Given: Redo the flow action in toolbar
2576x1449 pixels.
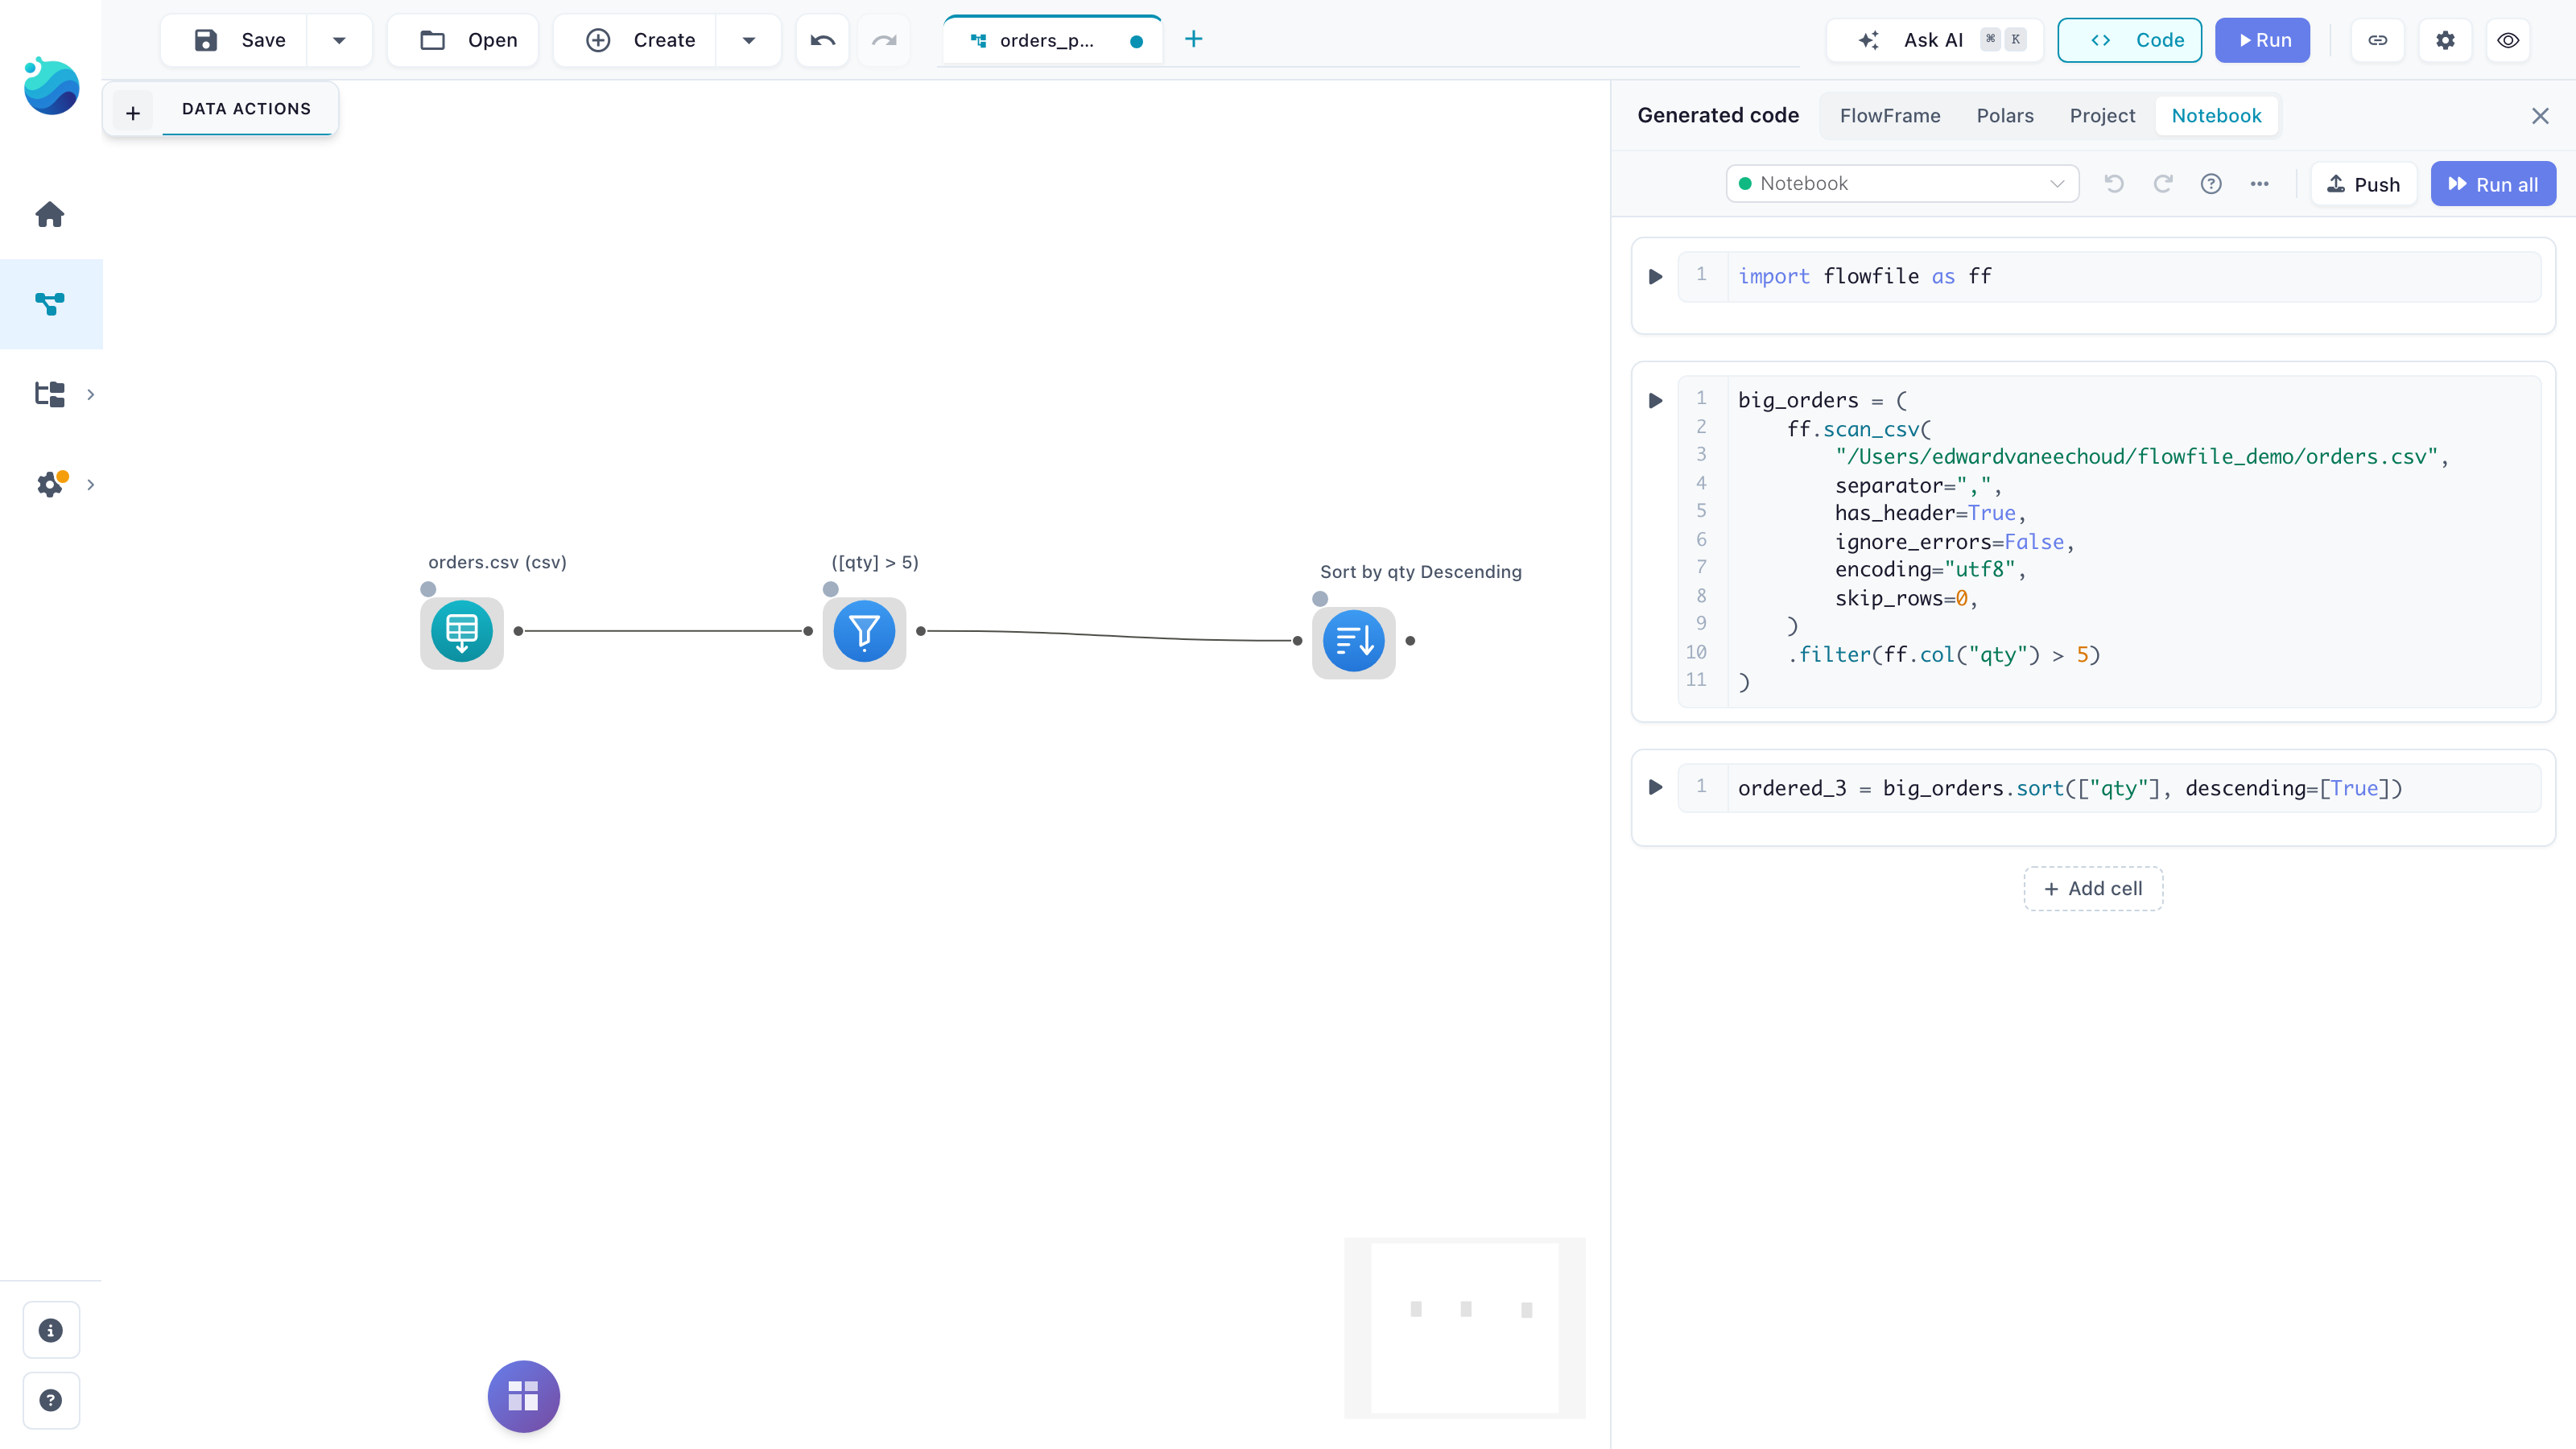Looking at the screenshot, I should coord(884,40).
